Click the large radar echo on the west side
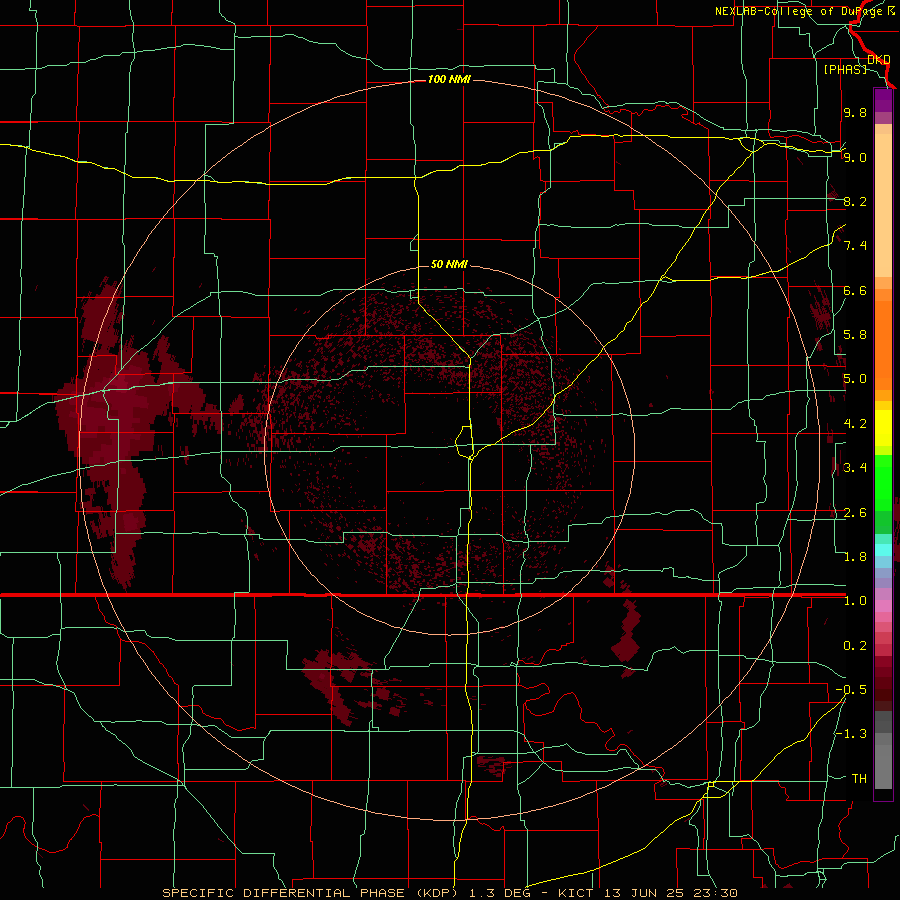The width and height of the screenshot is (900, 900). [x=118, y=425]
